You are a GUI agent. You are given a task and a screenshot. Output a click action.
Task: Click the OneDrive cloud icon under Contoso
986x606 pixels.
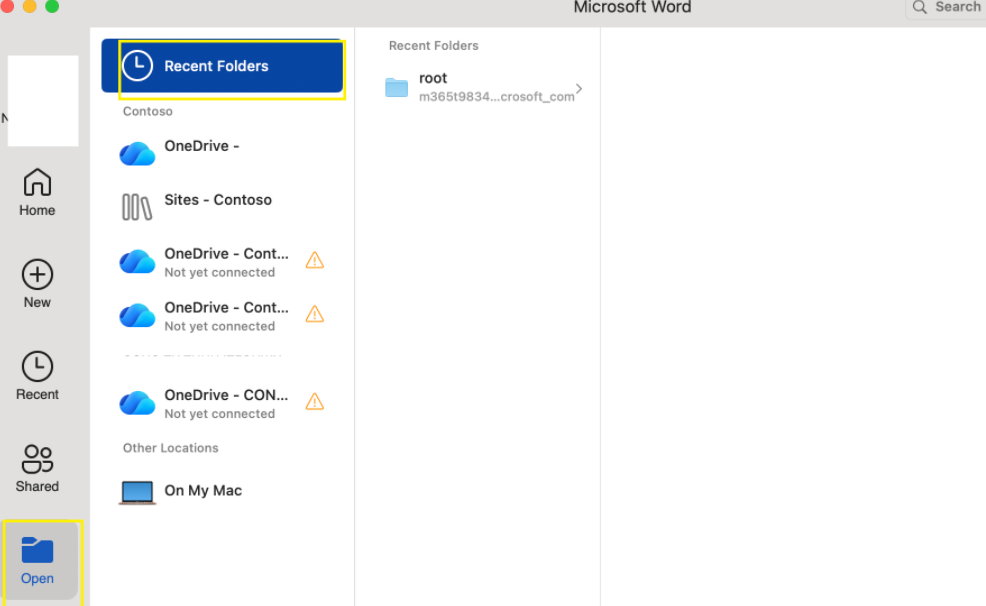point(137,153)
